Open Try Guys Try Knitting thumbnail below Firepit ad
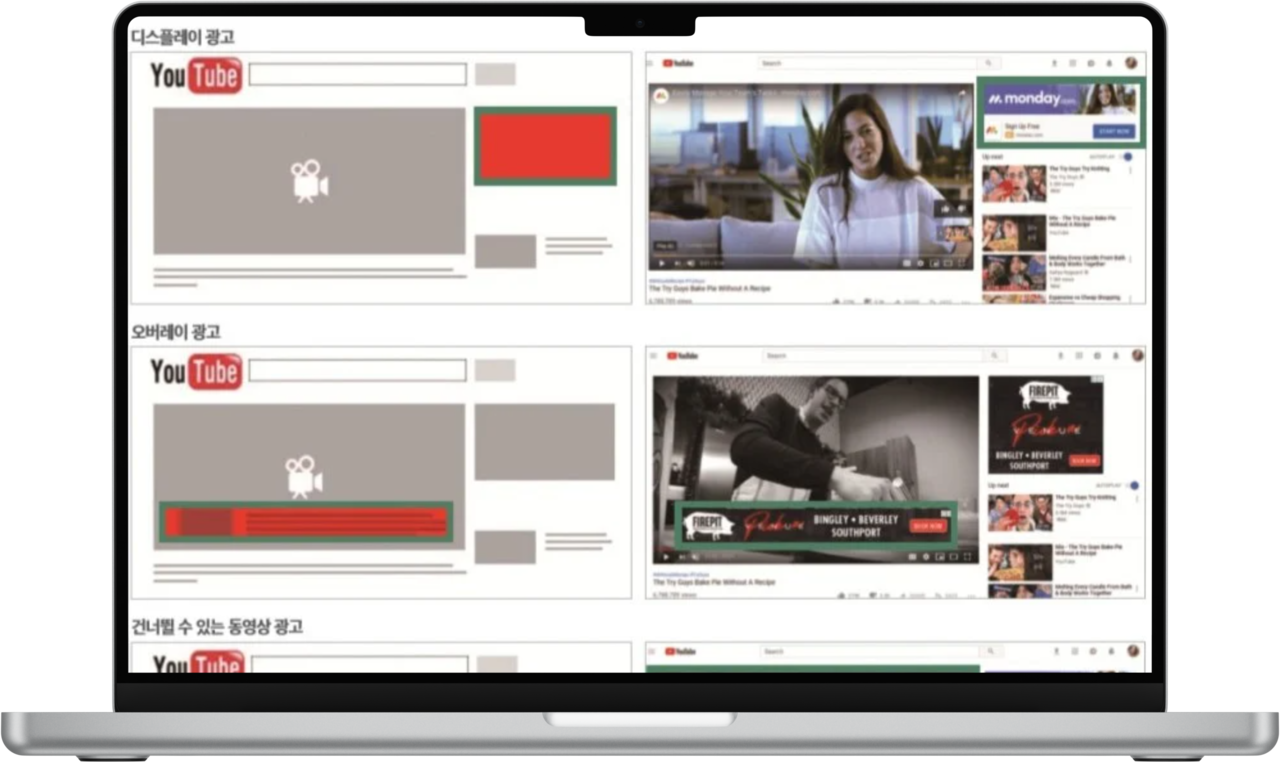Screen dimensions: 1280x762 1020,513
